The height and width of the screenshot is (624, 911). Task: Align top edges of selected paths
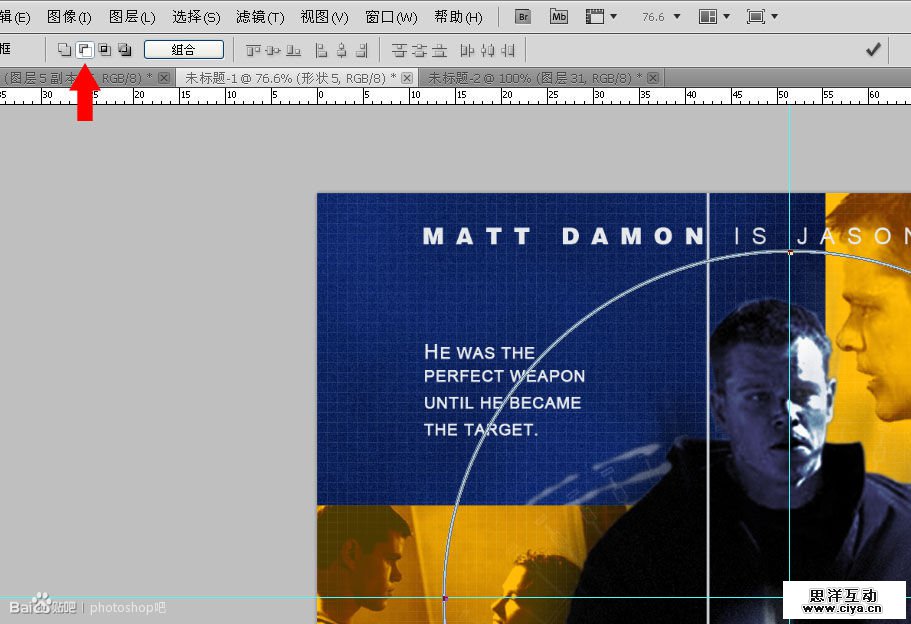[253, 50]
